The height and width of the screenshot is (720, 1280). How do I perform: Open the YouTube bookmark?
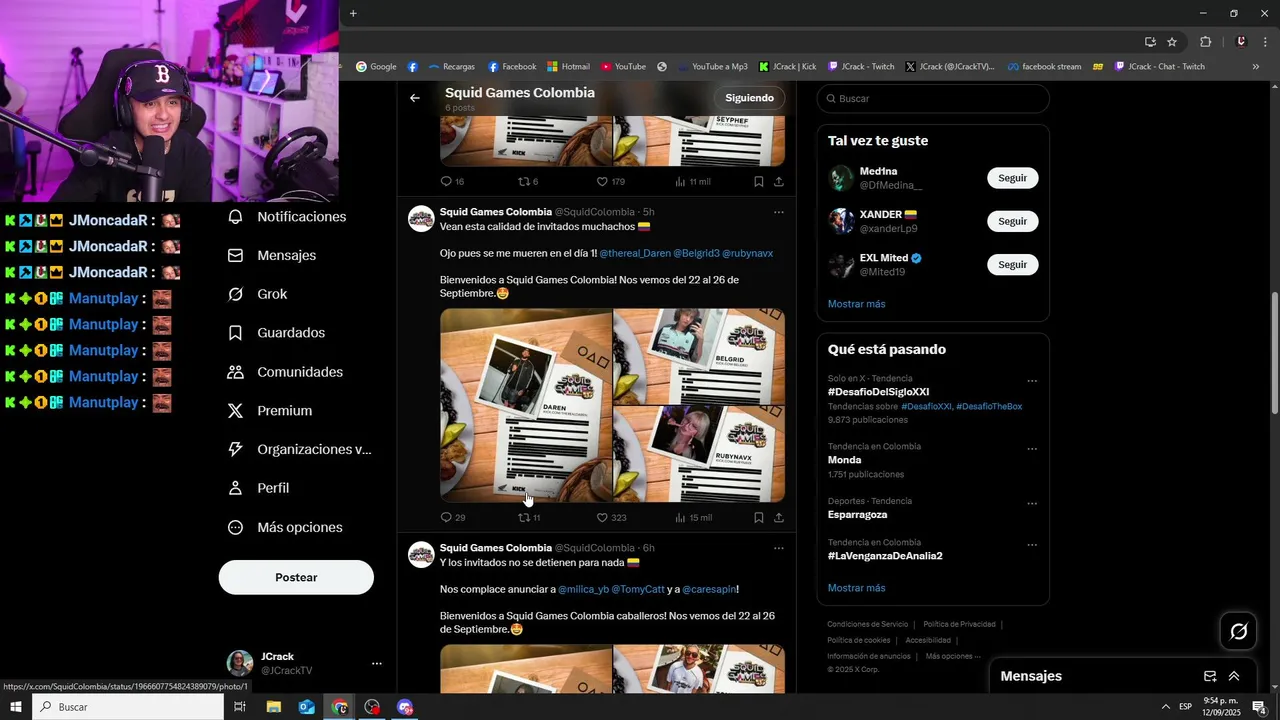623,67
